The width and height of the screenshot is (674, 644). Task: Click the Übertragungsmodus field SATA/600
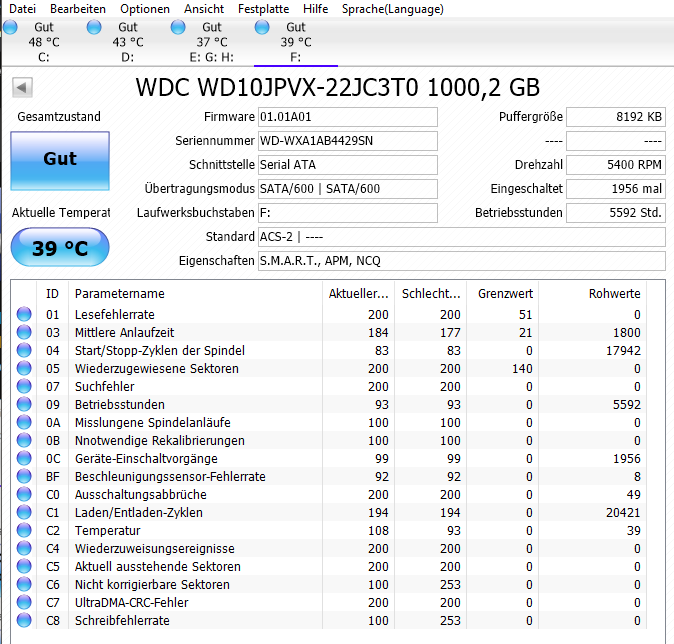pyautogui.click(x=347, y=189)
